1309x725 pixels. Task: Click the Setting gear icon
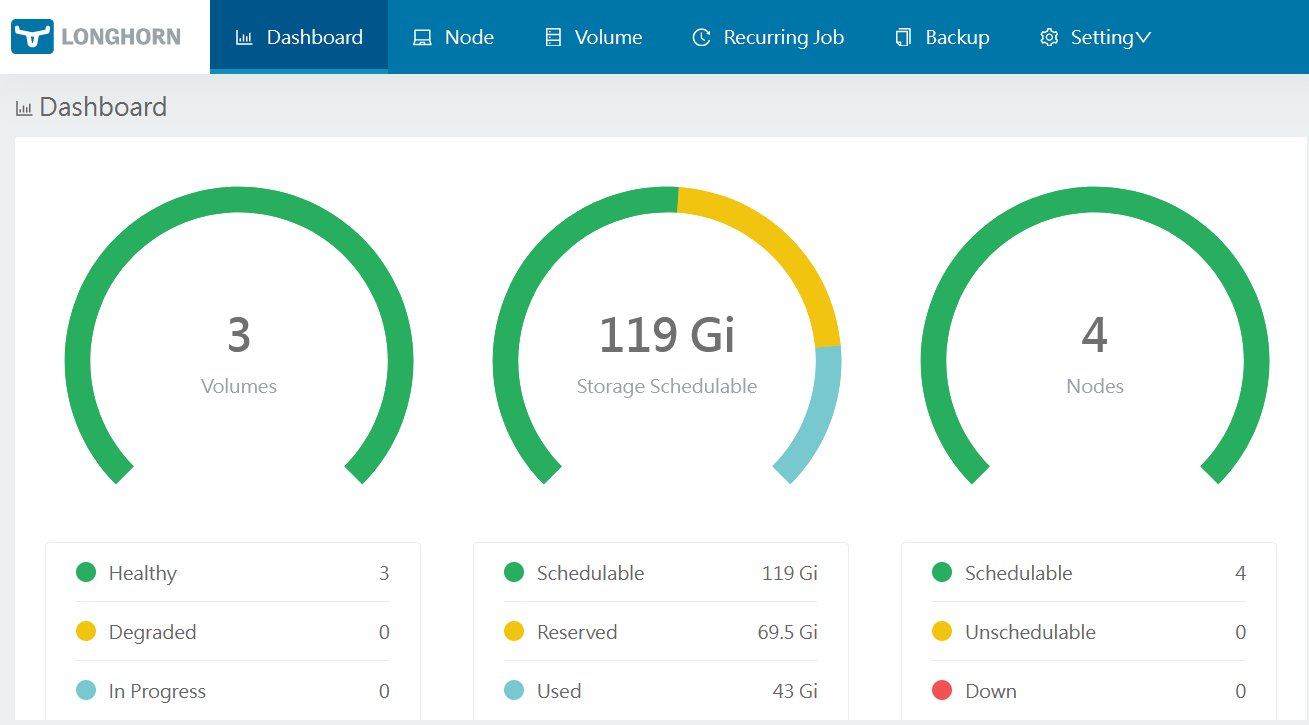(1049, 38)
